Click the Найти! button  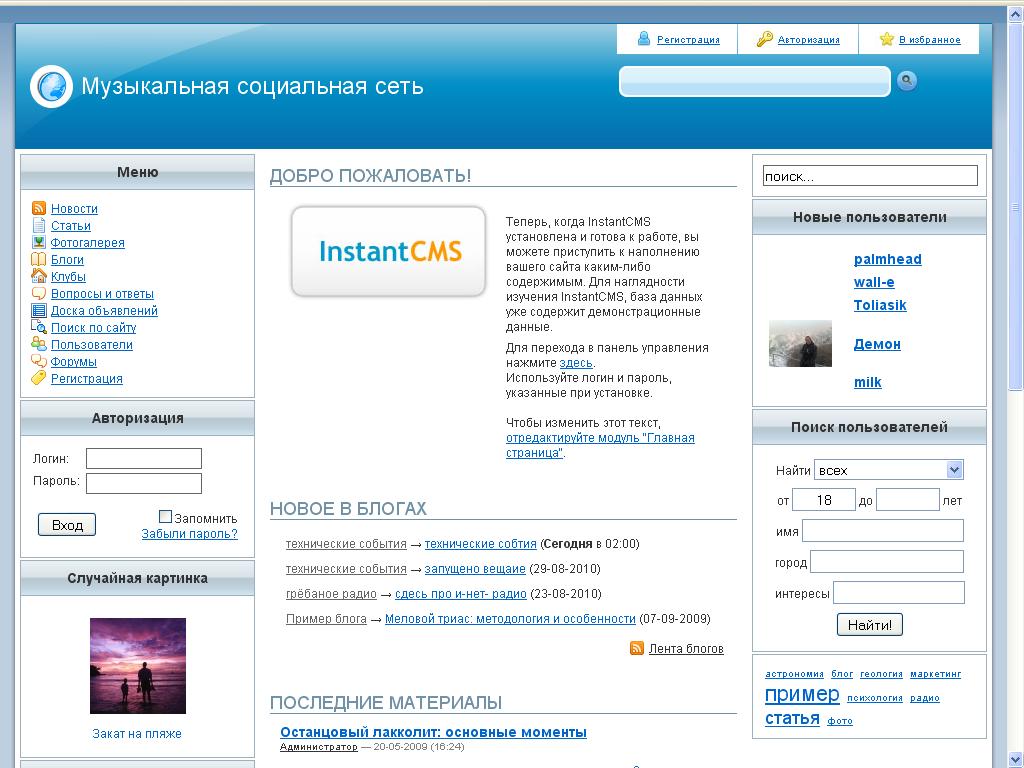(x=869, y=625)
